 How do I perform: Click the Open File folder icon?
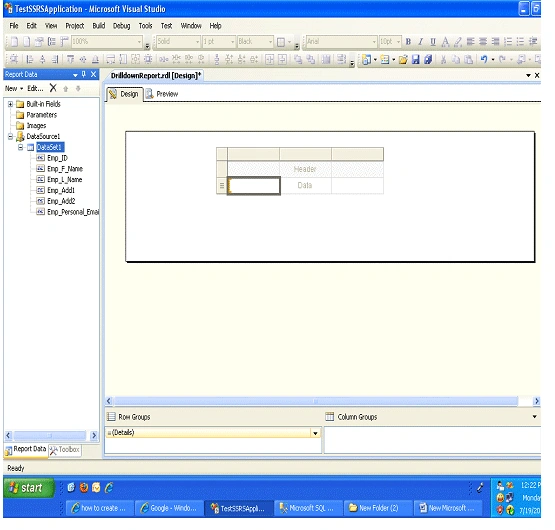click(x=403, y=59)
